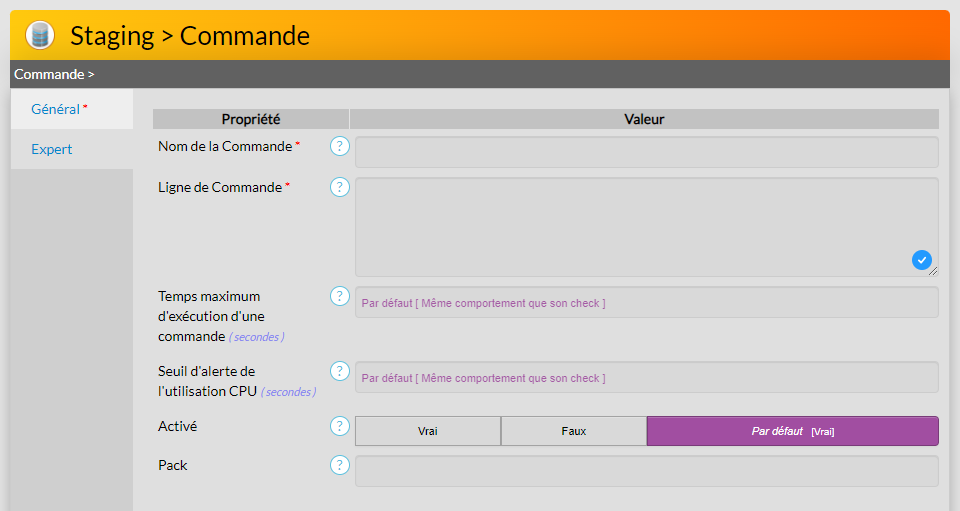Focus the Nom de la Commande field
This screenshot has height=511, width=960.
coord(646,152)
